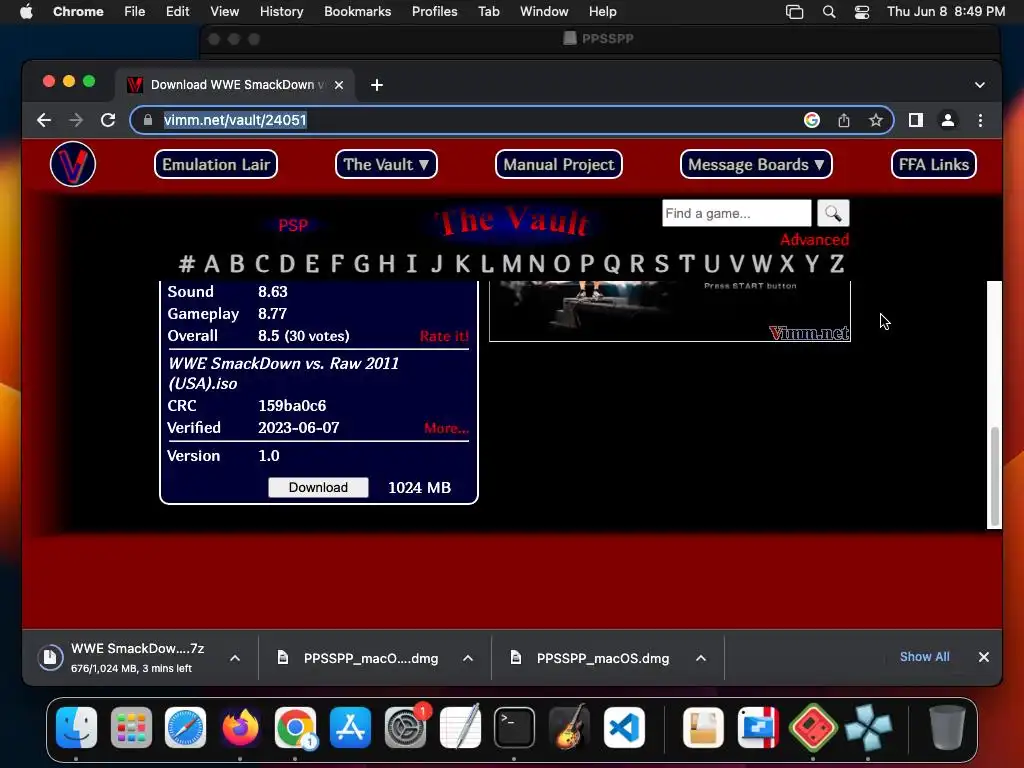
Task: Expand options for WWE SmackDown download
Action: (235, 658)
